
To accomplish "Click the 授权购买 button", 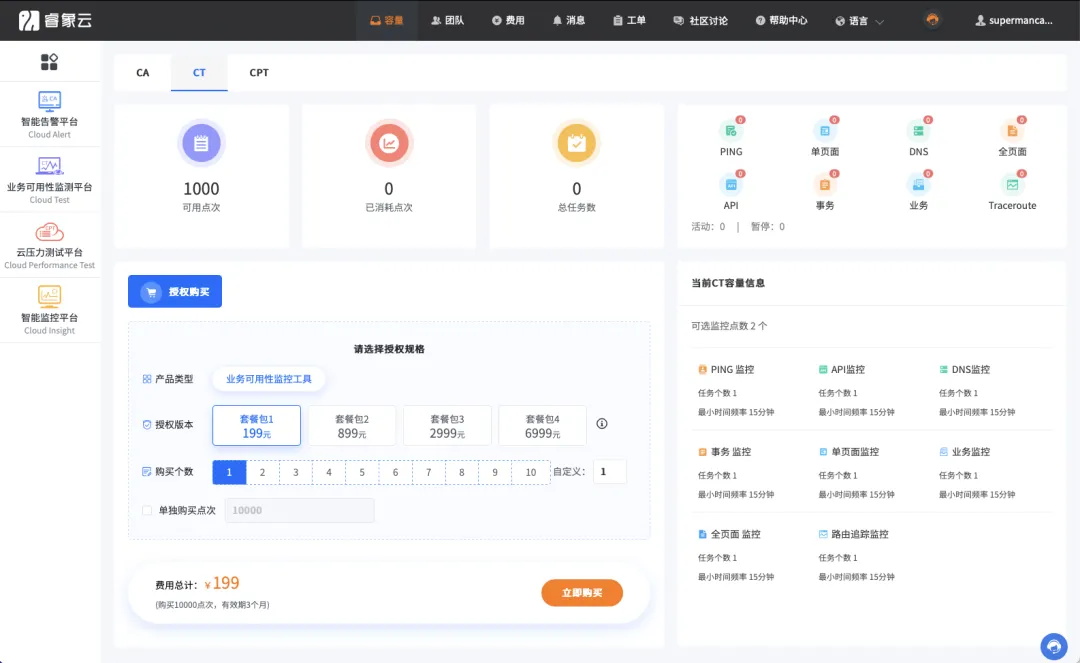I will coord(175,291).
